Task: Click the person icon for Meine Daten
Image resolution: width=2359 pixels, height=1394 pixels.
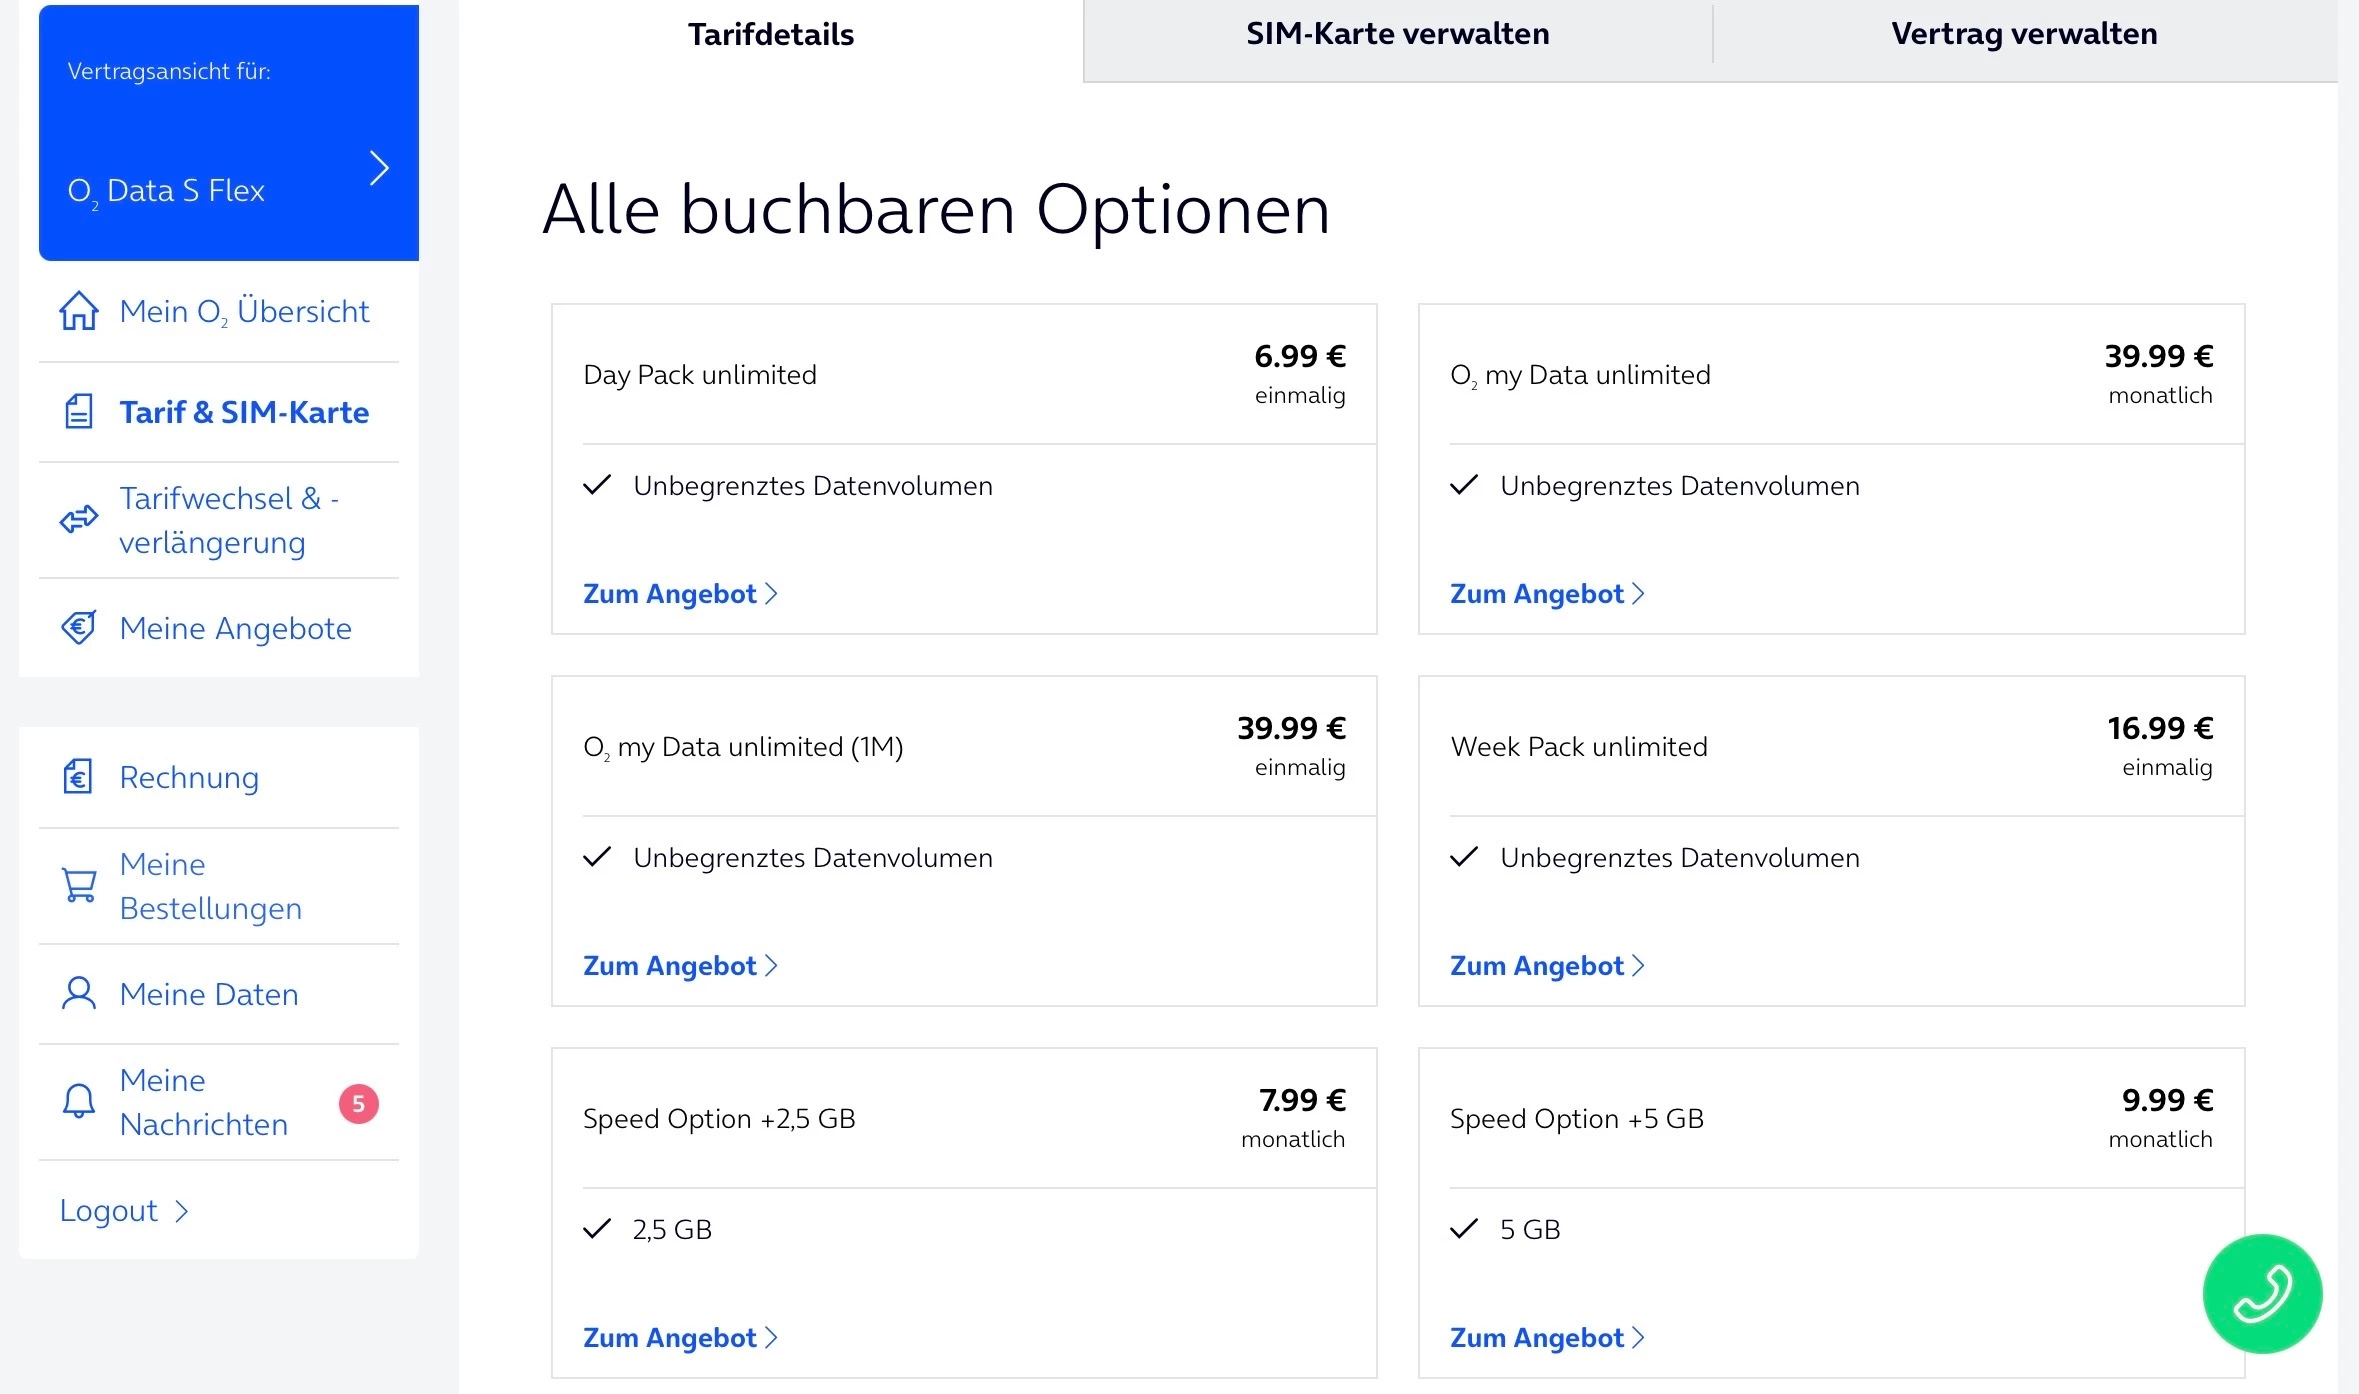Action: (79, 994)
